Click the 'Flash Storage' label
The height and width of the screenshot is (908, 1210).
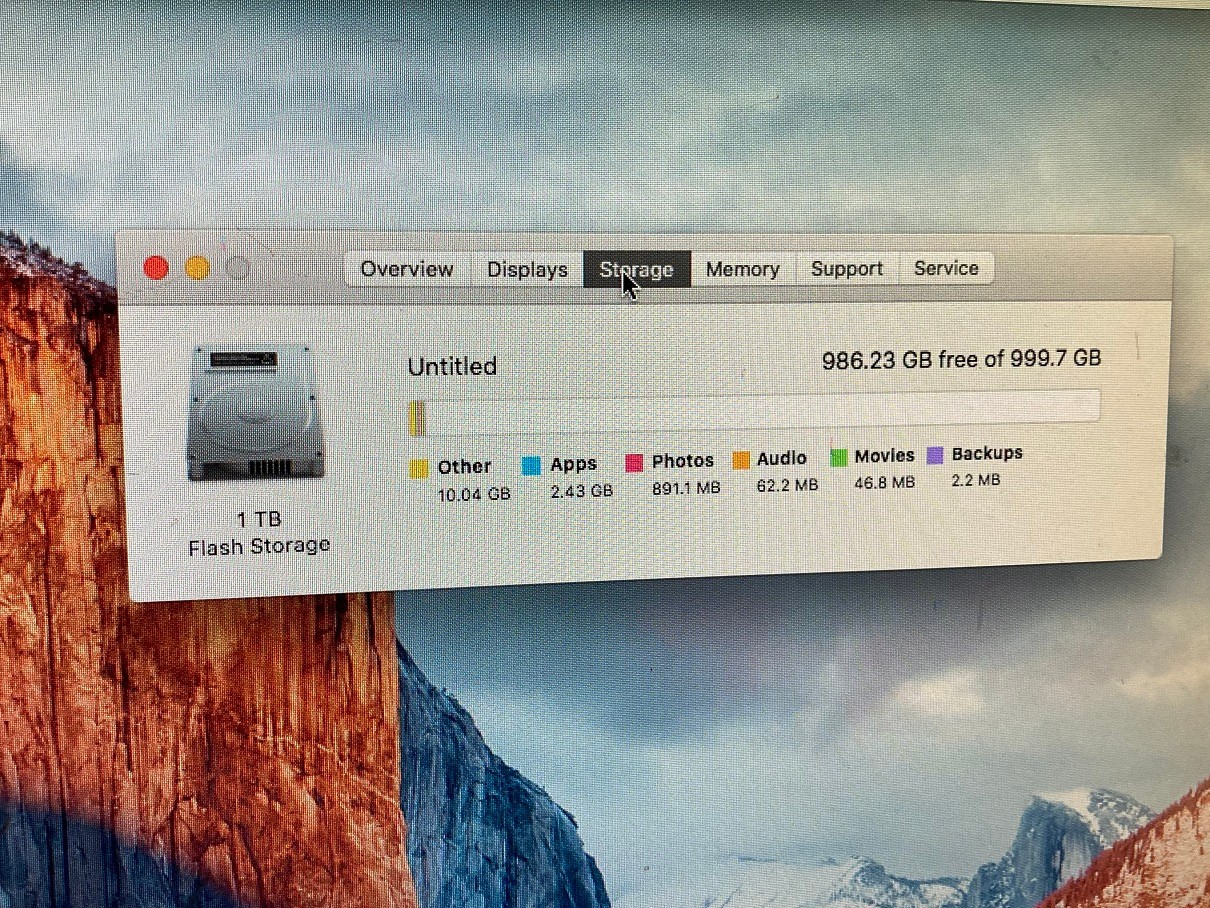point(258,546)
